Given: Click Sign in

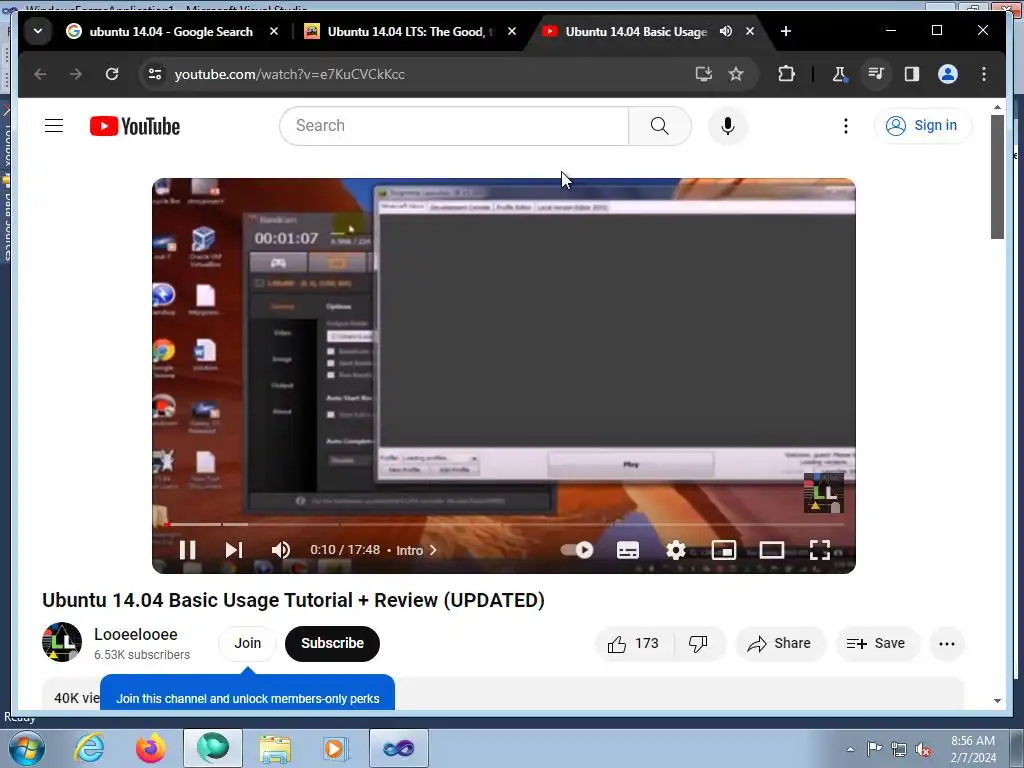Looking at the screenshot, I should (923, 125).
